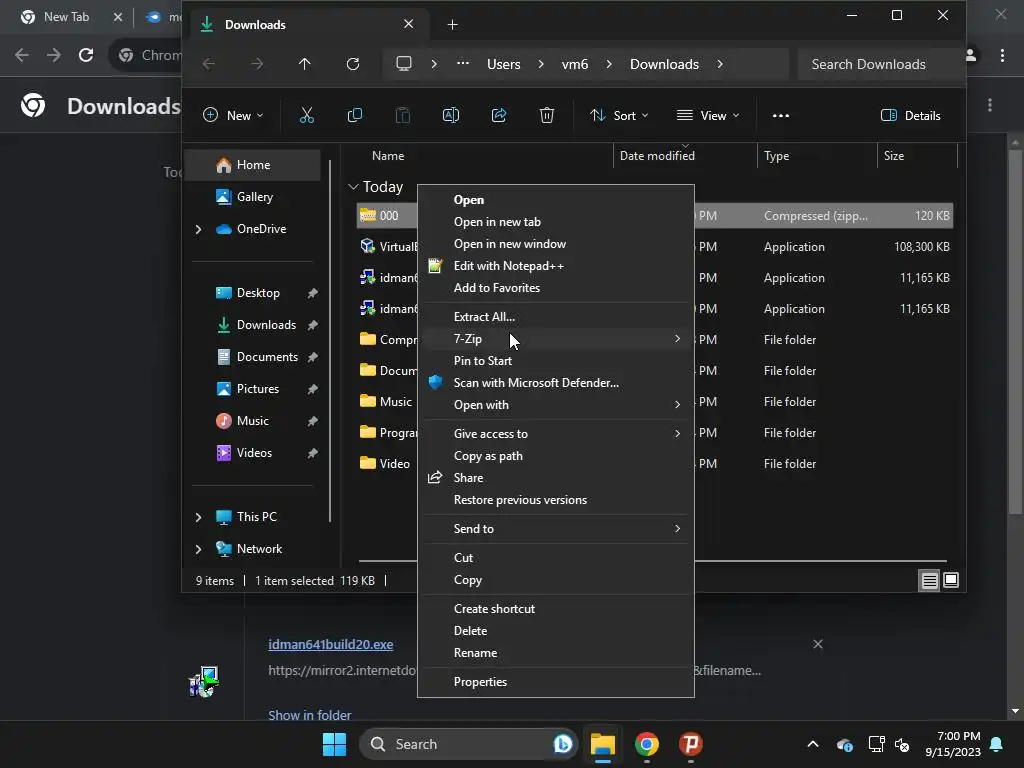Image resolution: width=1024 pixels, height=768 pixels.
Task: Open File Explorer from taskbar
Action: coord(602,744)
